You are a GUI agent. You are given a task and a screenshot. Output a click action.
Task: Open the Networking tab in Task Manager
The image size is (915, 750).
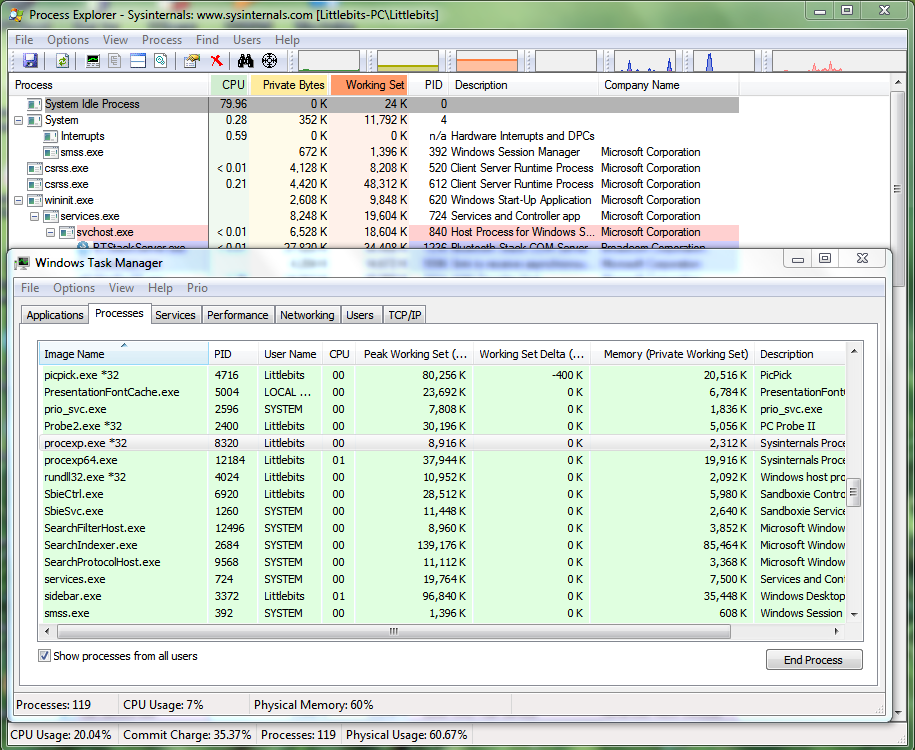pos(307,315)
